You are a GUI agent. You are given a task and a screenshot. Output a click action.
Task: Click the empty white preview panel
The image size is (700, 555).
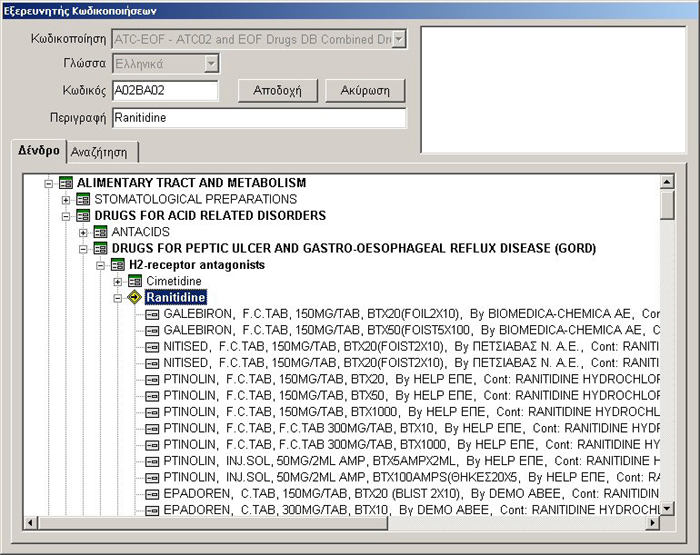tap(553, 89)
